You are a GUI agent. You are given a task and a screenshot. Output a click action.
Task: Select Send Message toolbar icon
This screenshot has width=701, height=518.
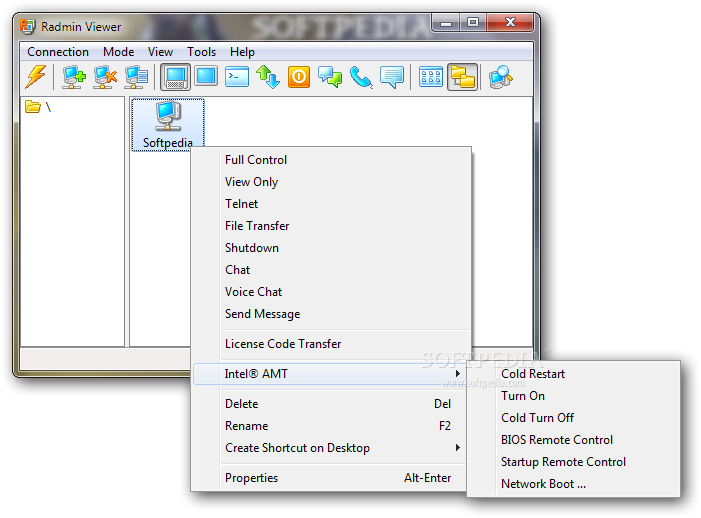pos(392,77)
